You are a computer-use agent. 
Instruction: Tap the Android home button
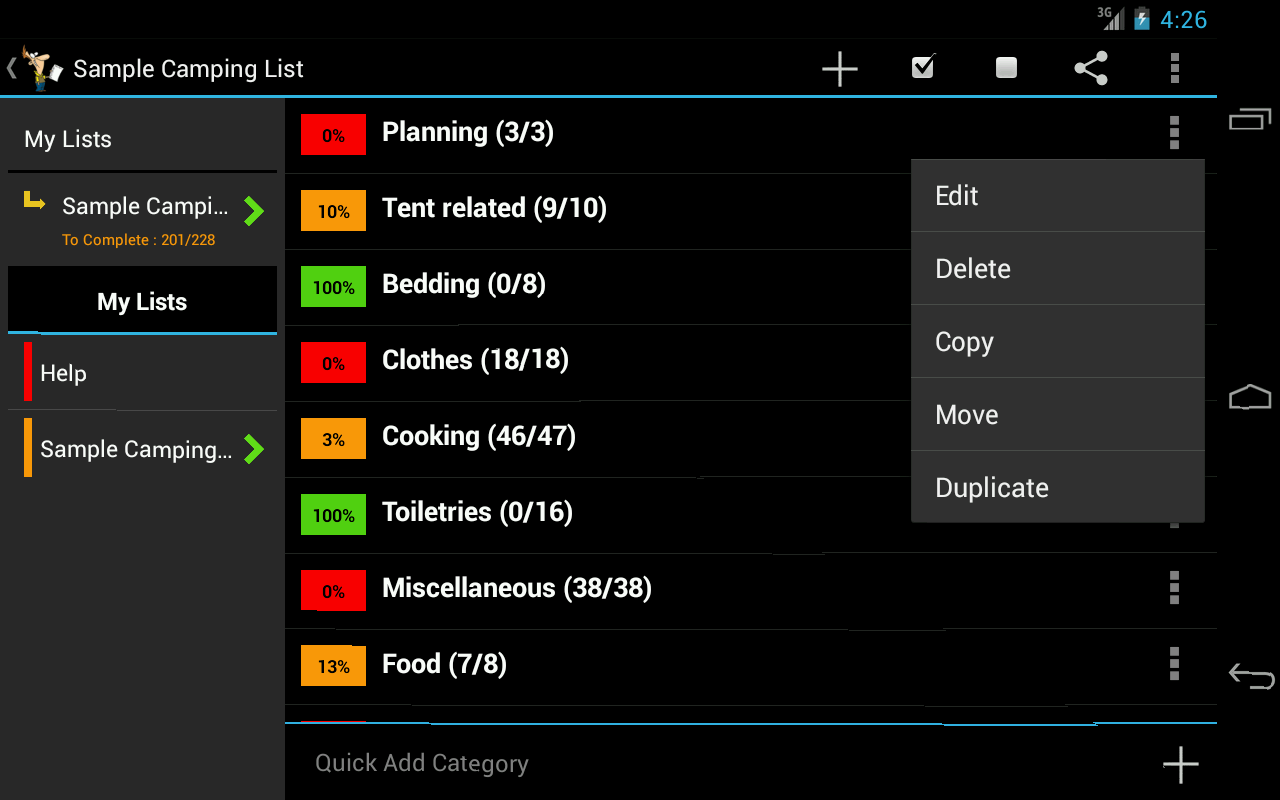[x=1250, y=397]
